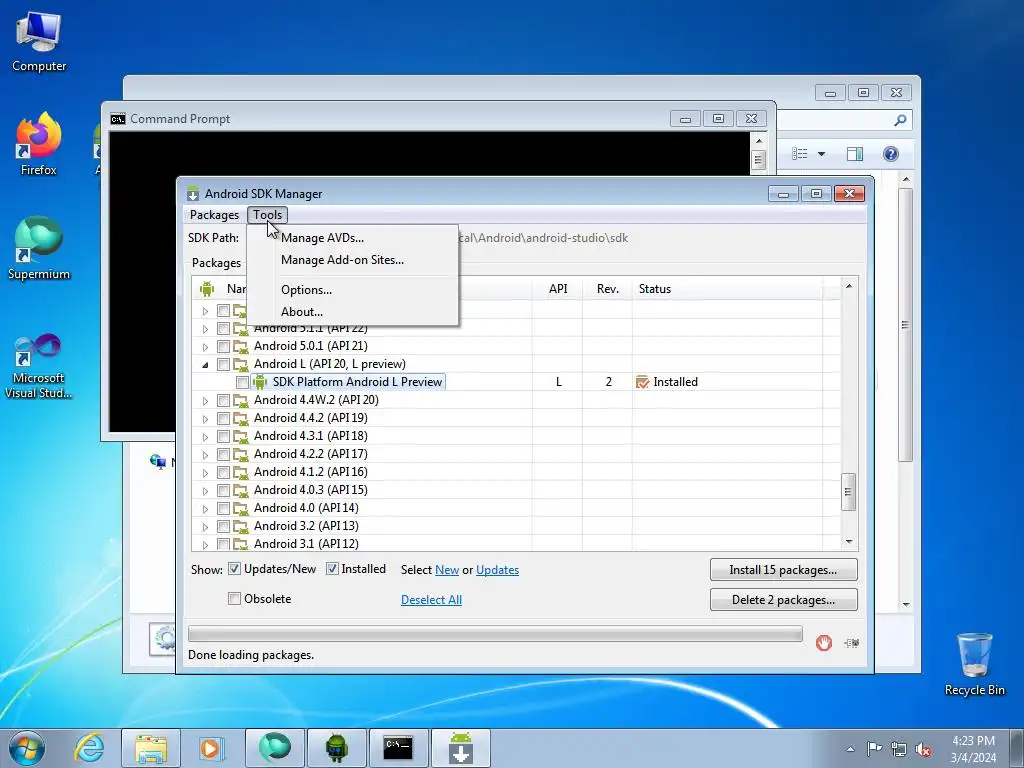Expand the Android 4.1.2 (API 16) node

(205, 473)
